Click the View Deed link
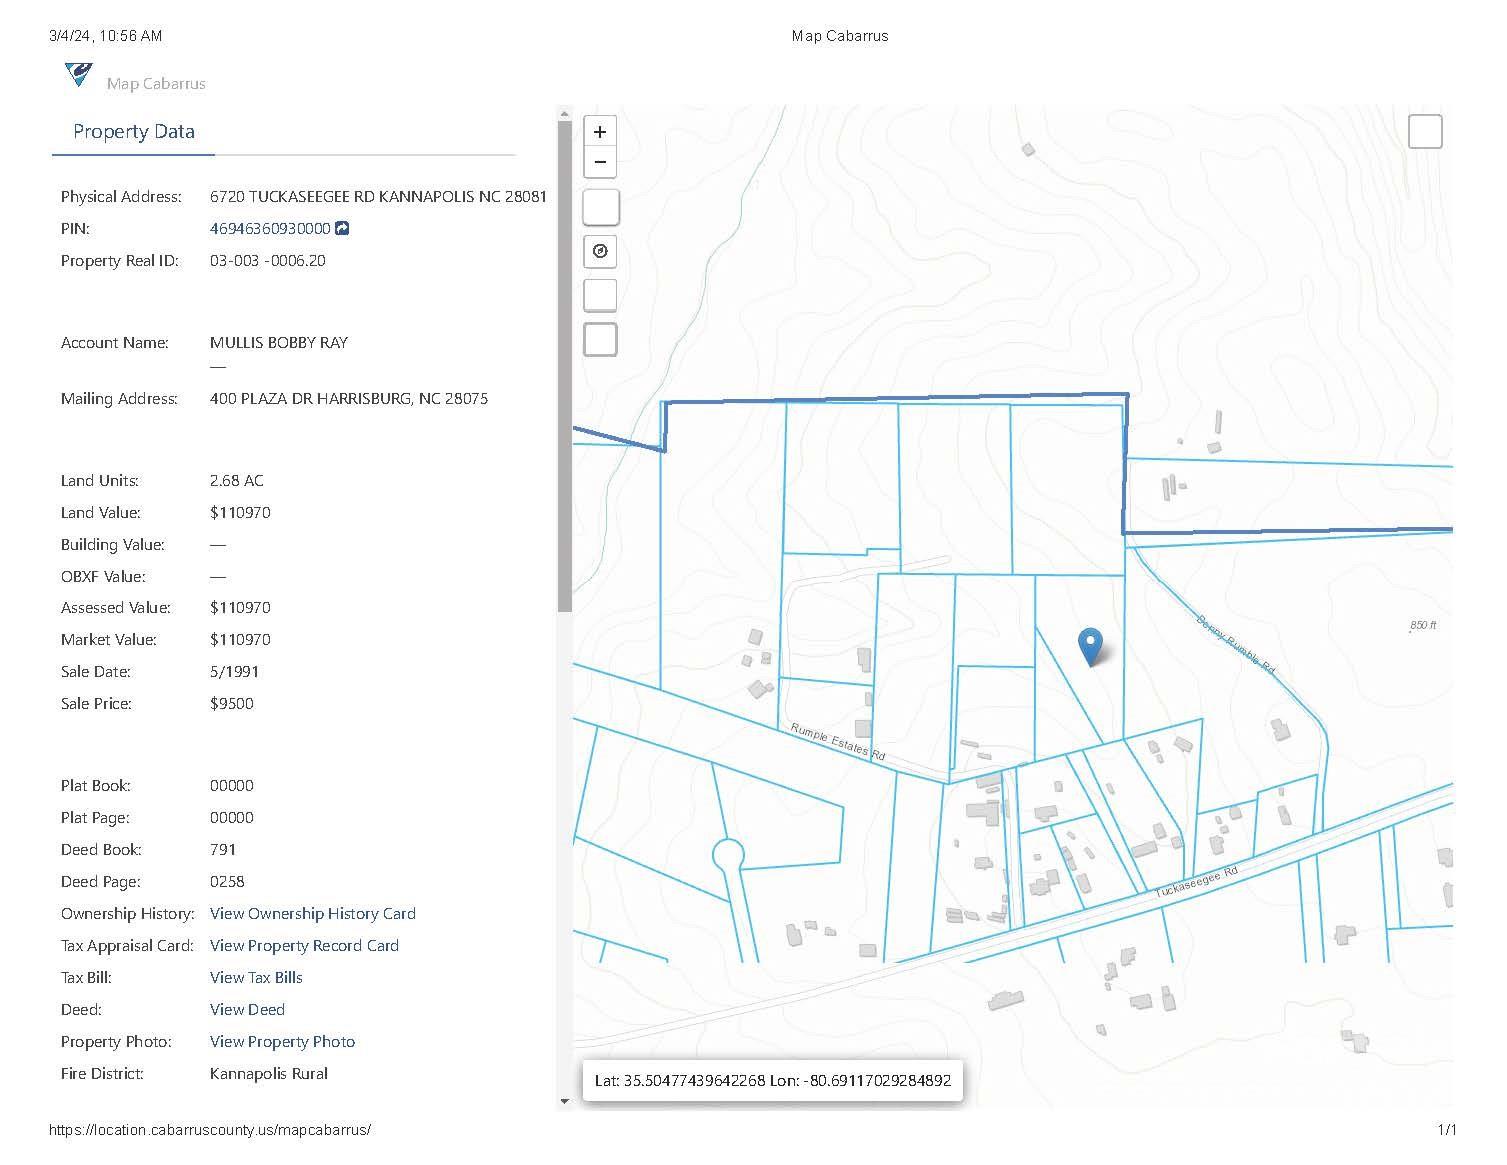Image resolution: width=1507 pixels, height=1165 pixels. point(247,1010)
